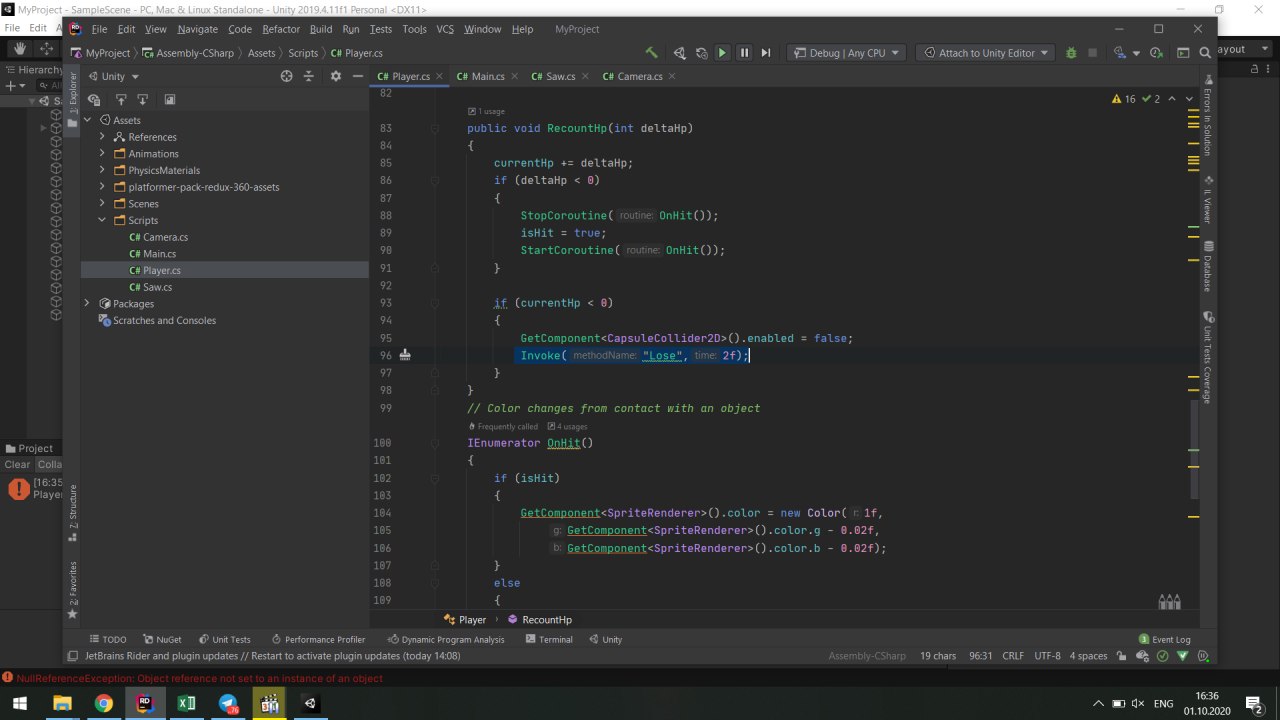Collapse the Scripts folder in tree
The height and width of the screenshot is (720, 1280).
pos(102,220)
